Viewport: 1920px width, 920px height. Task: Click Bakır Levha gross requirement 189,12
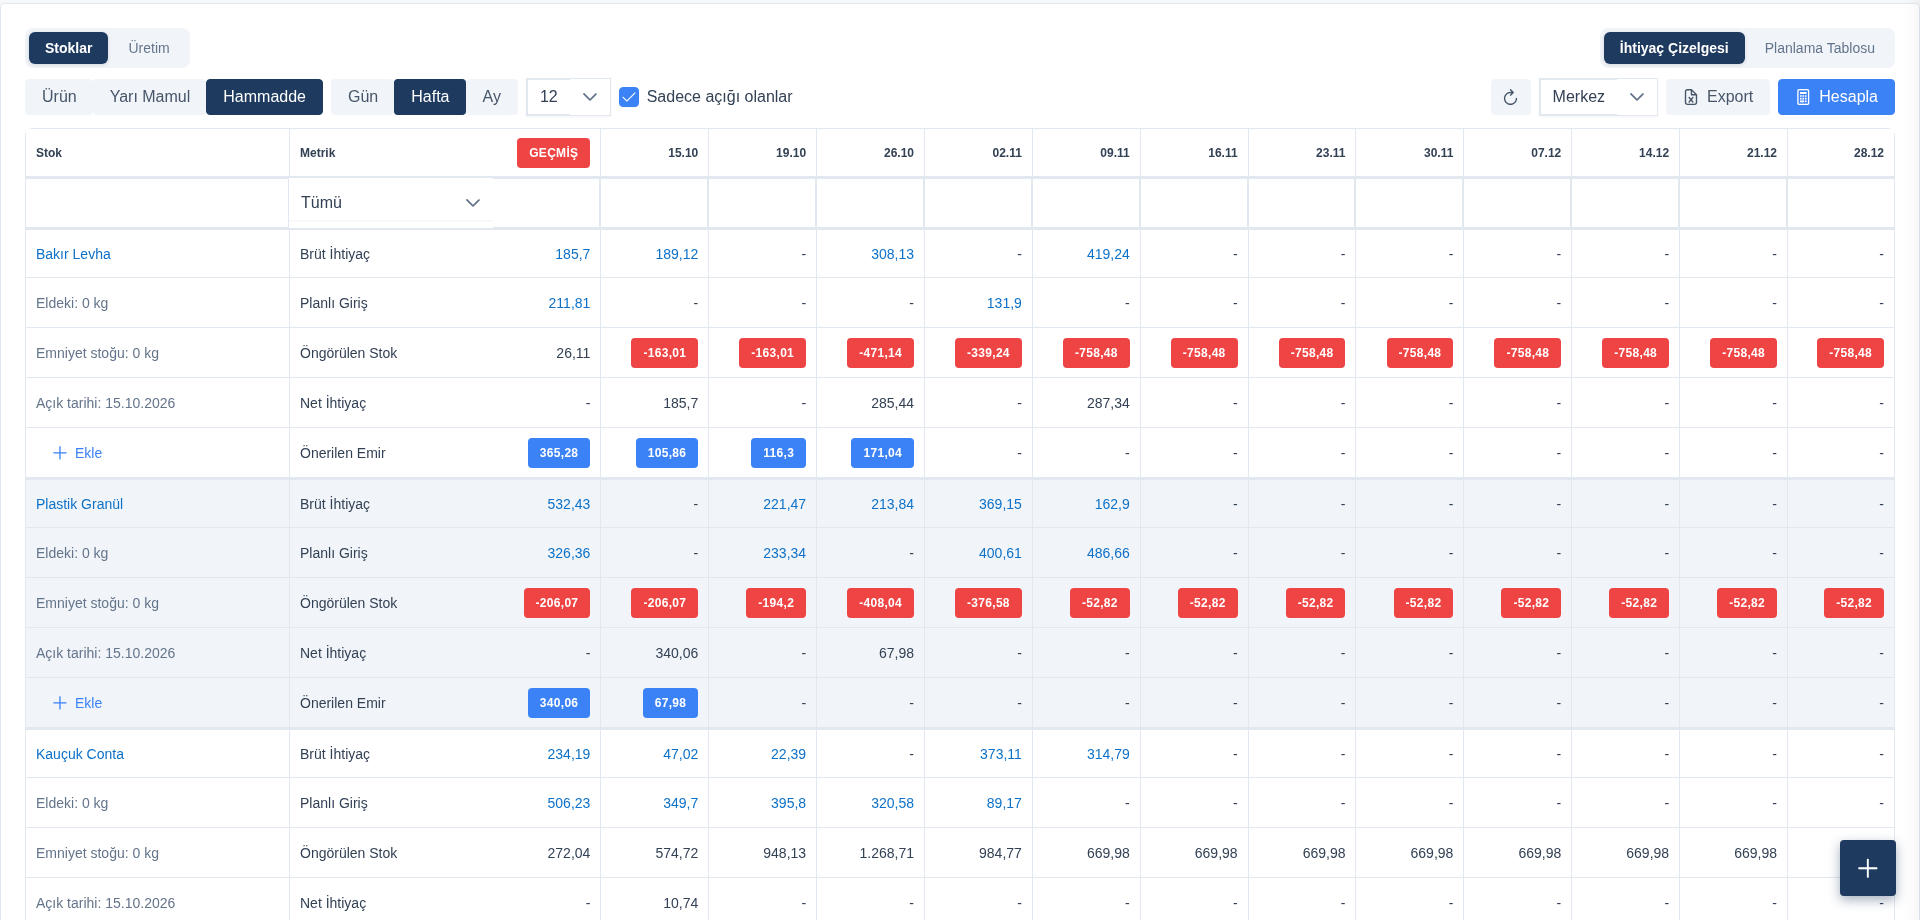point(677,254)
